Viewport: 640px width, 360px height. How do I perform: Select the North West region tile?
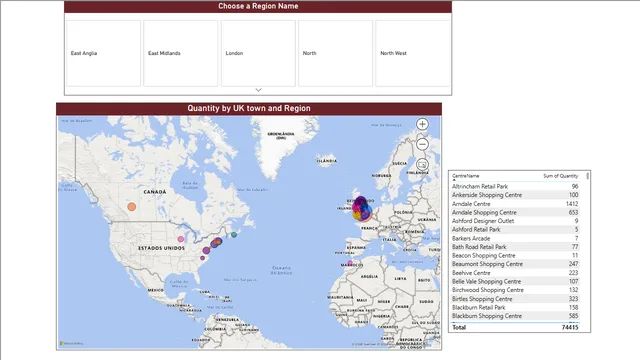click(x=413, y=53)
